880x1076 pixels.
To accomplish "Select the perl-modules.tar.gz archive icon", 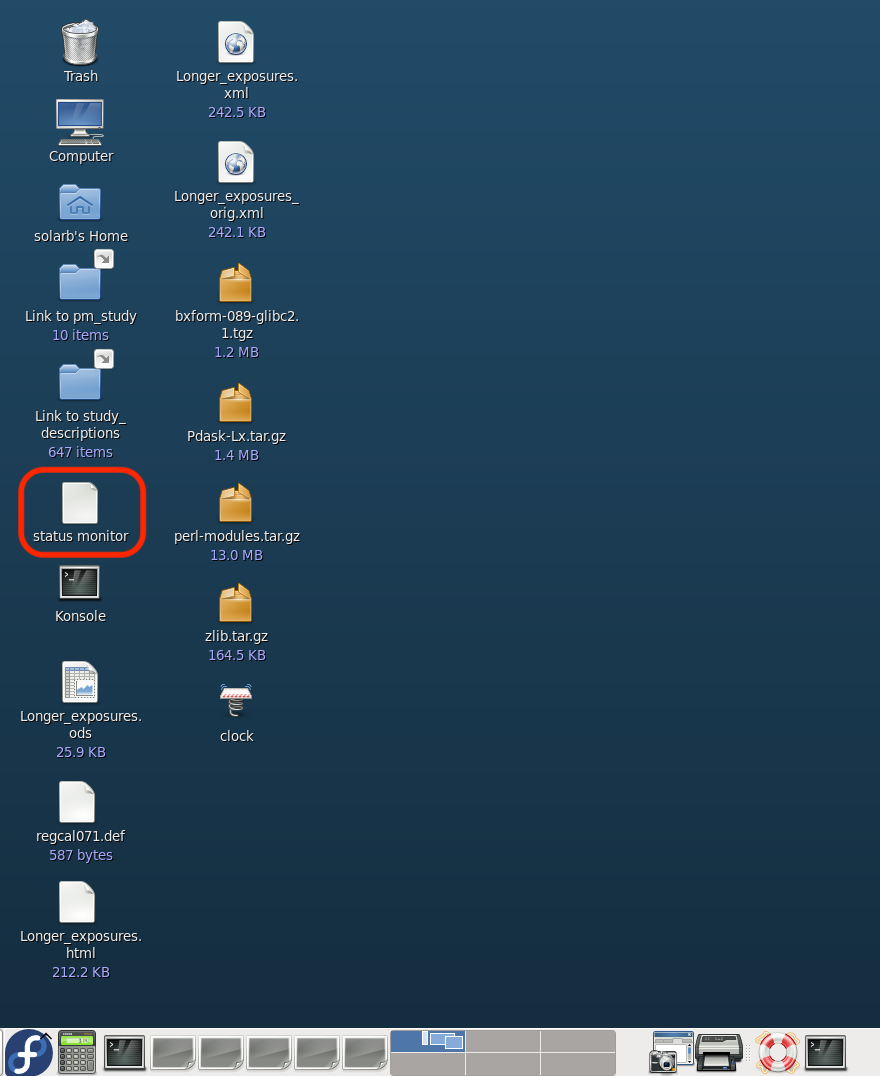I will [235, 504].
